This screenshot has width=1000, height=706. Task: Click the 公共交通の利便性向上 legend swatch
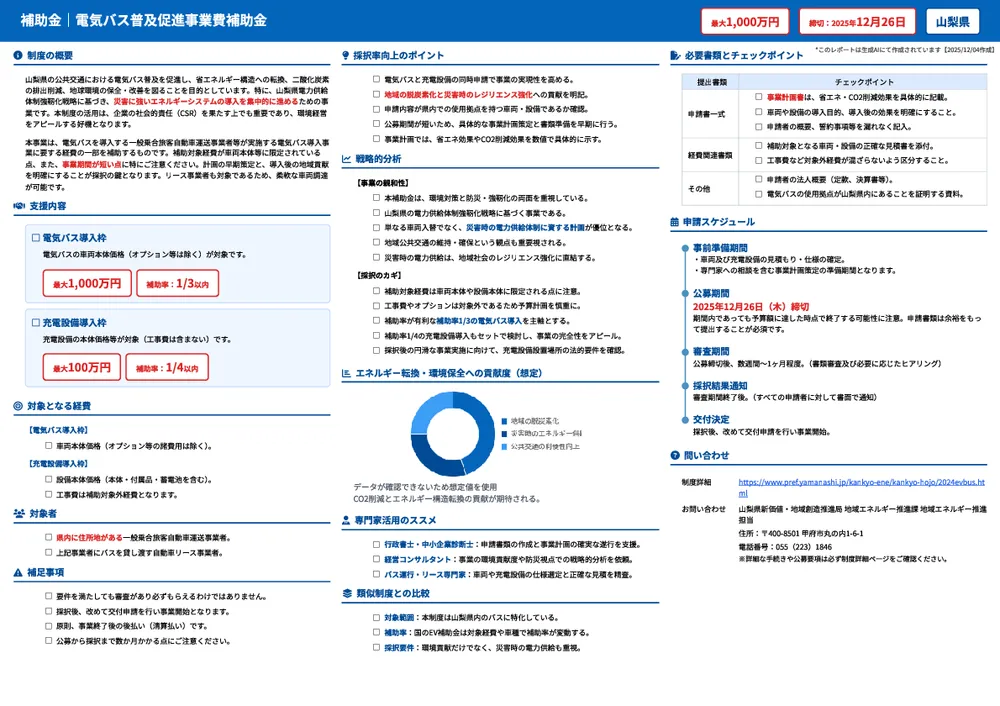[504, 446]
